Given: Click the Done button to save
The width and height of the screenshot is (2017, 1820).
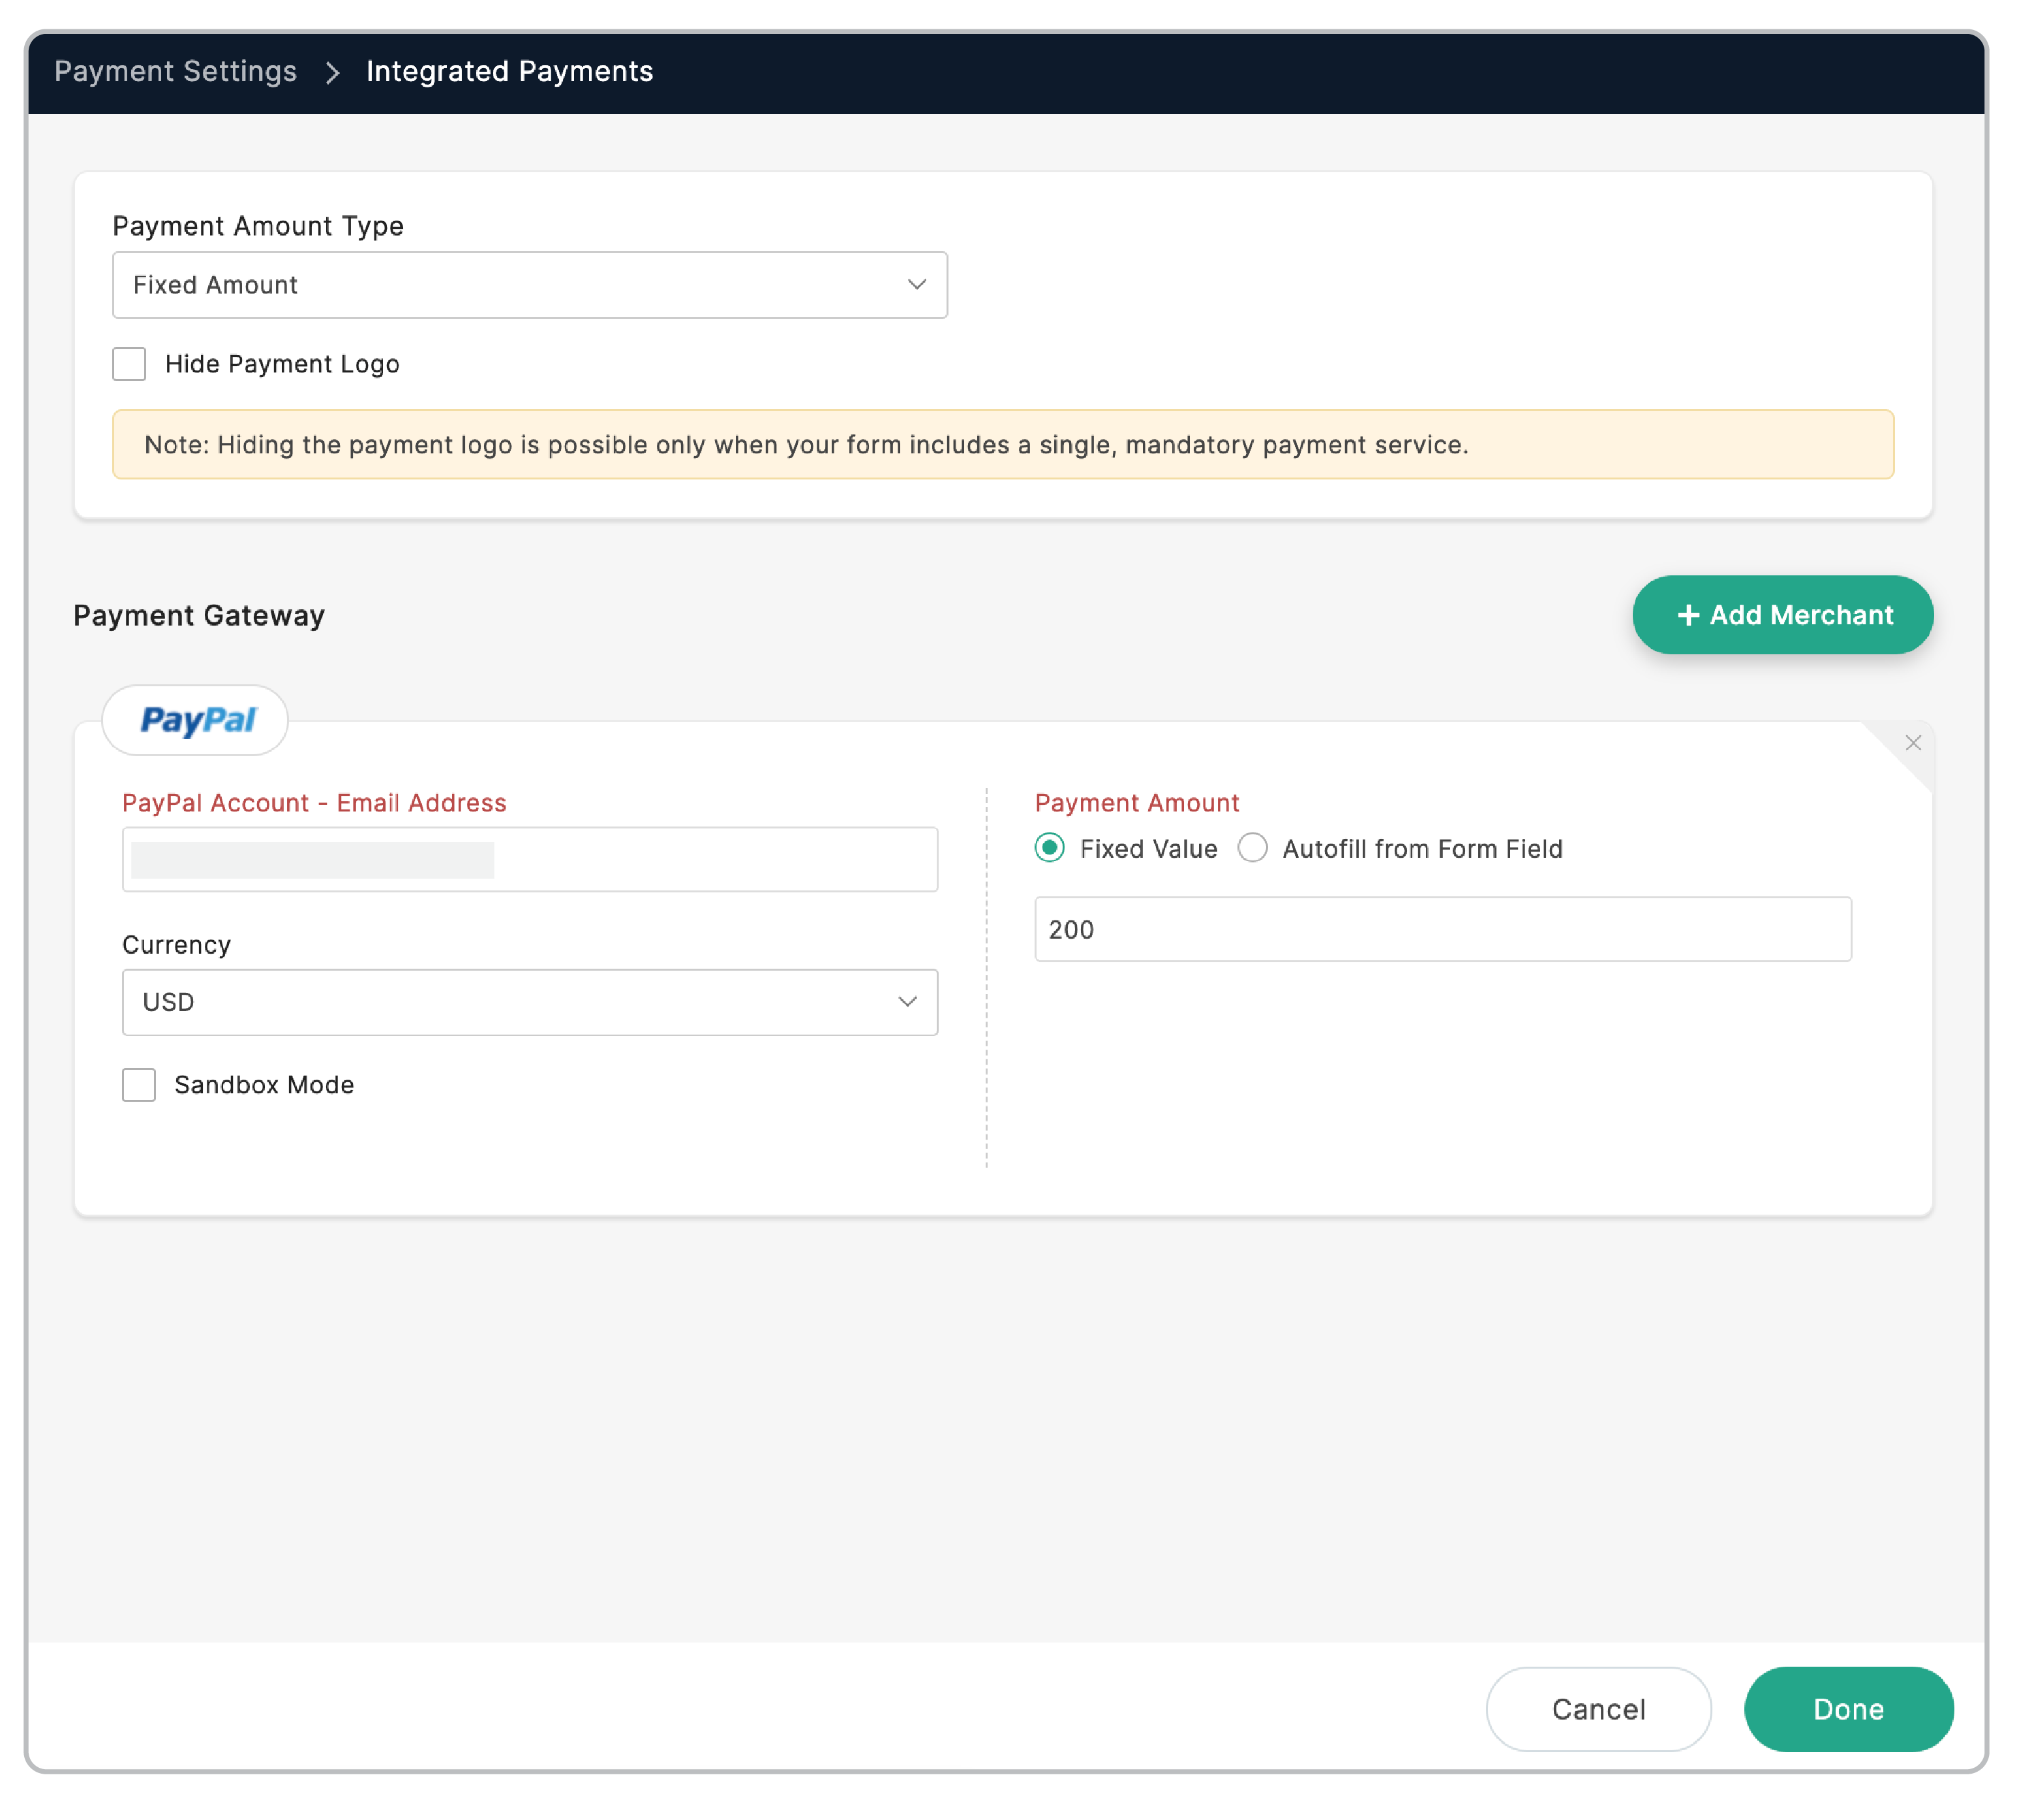Looking at the screenshot, I should 1848,1709.
